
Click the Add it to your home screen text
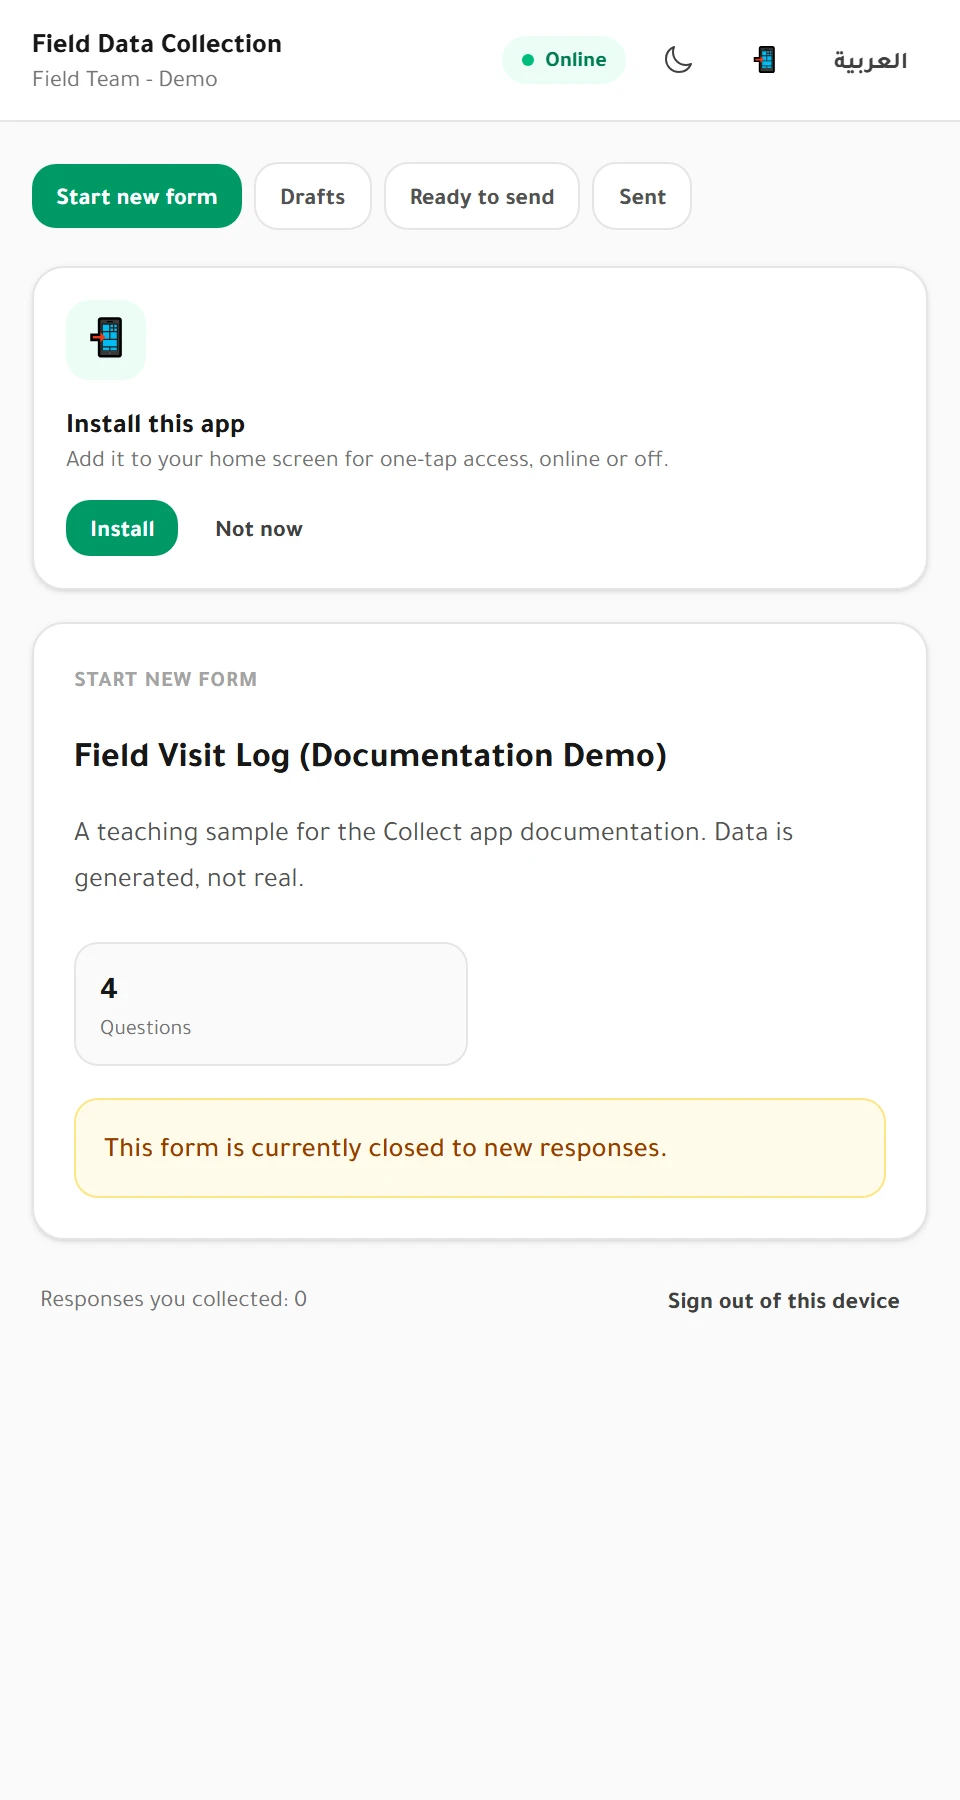pos(367,459)
